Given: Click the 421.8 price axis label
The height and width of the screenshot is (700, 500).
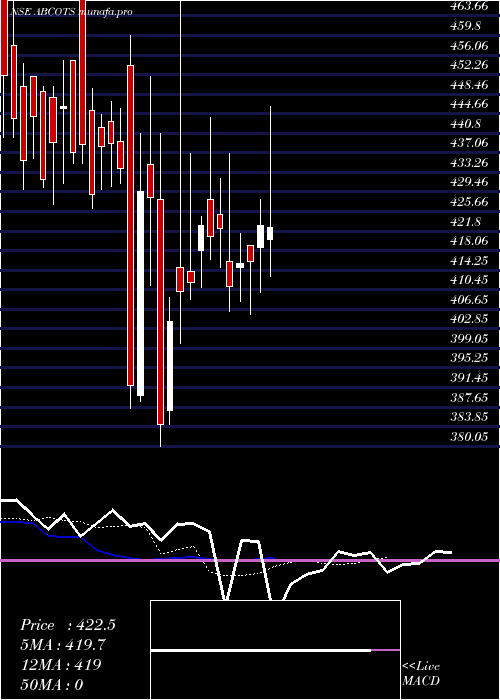Looking at the screenshot, I should tap(466, 222).
